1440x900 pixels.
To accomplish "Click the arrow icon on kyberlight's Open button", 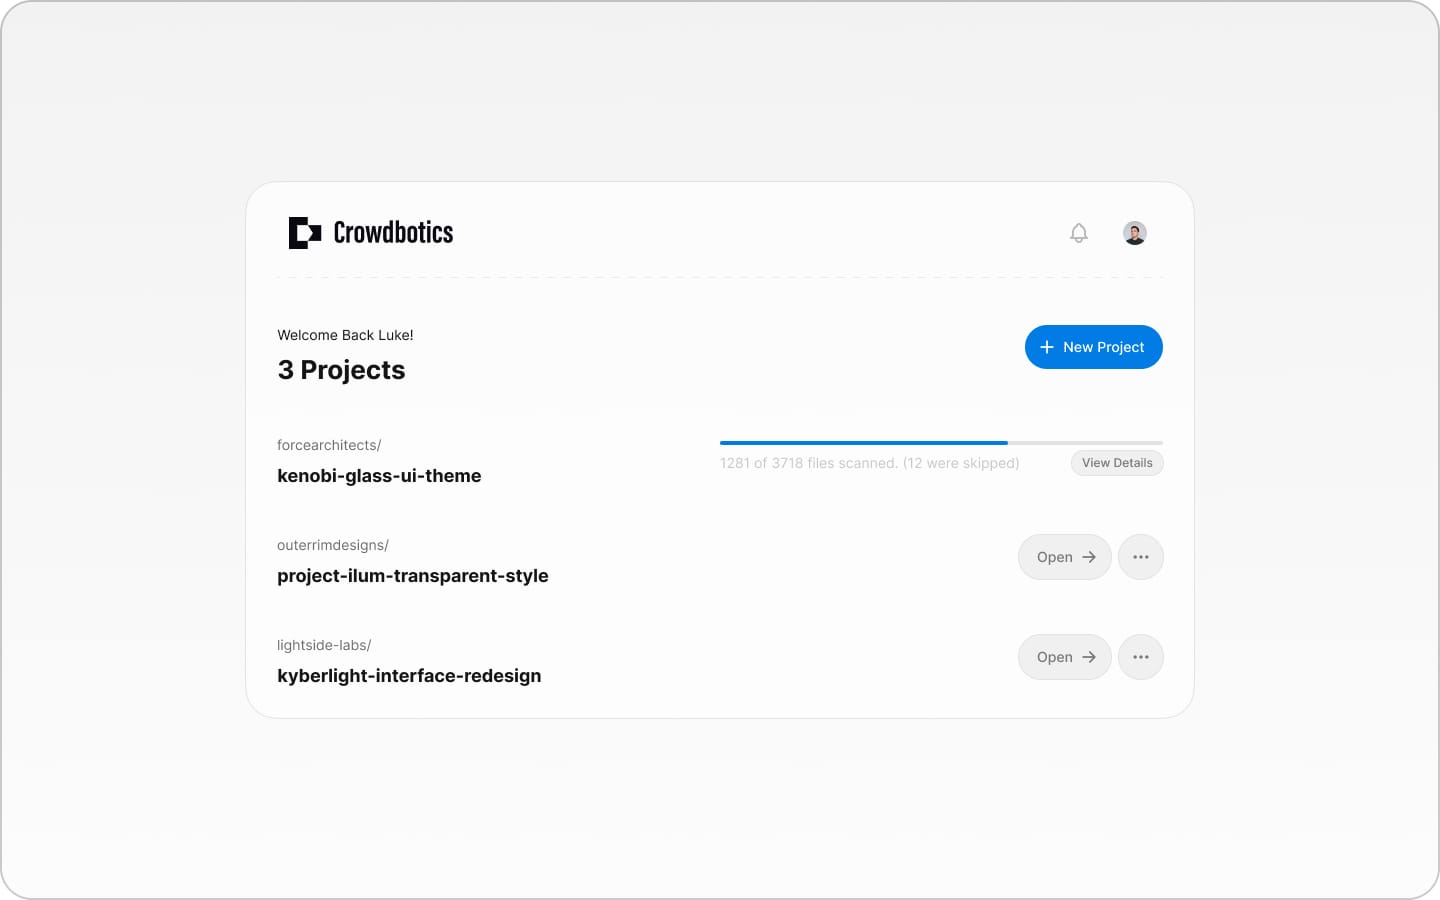I will click(1089, 657).
